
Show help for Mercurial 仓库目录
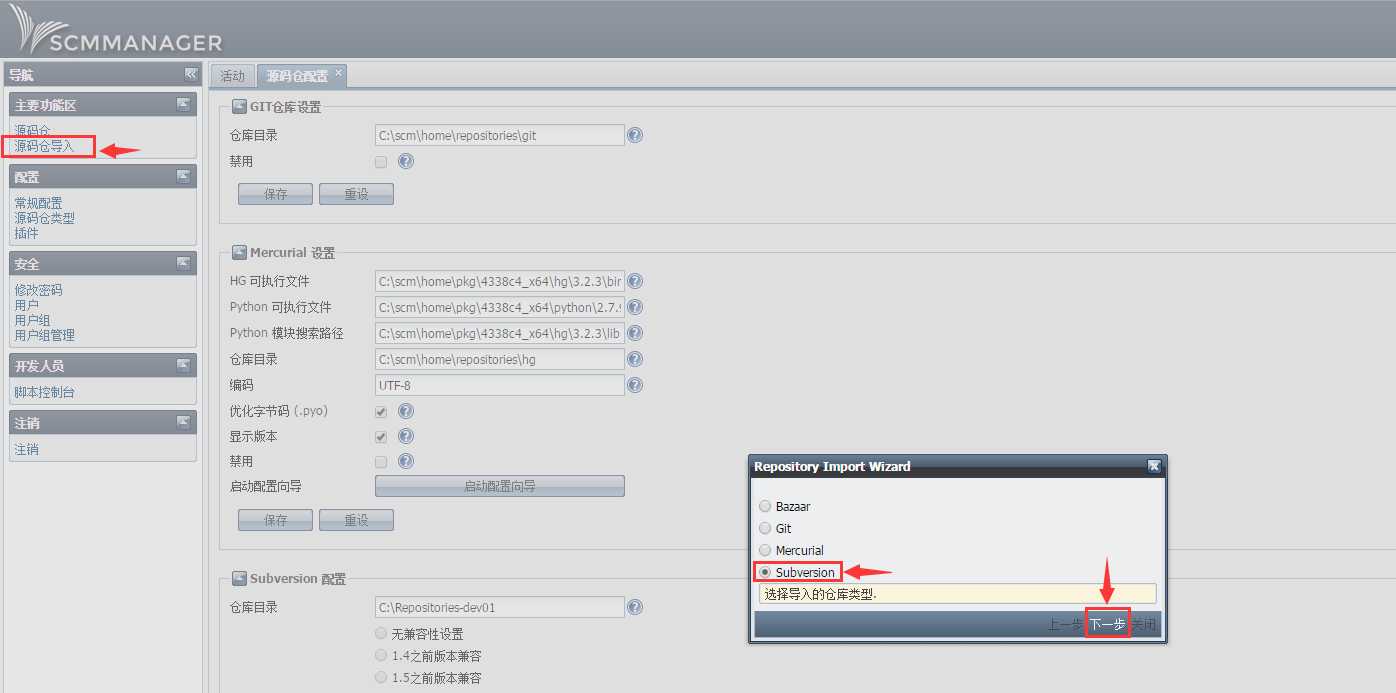click(635, 359)
